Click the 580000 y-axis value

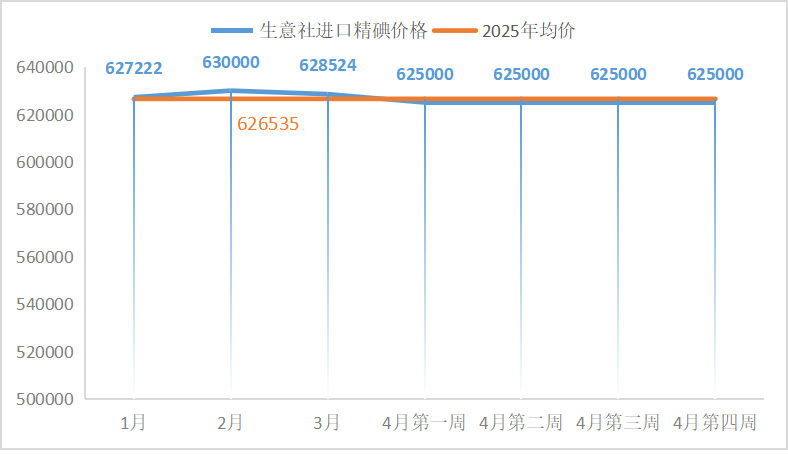pos(45,210)
